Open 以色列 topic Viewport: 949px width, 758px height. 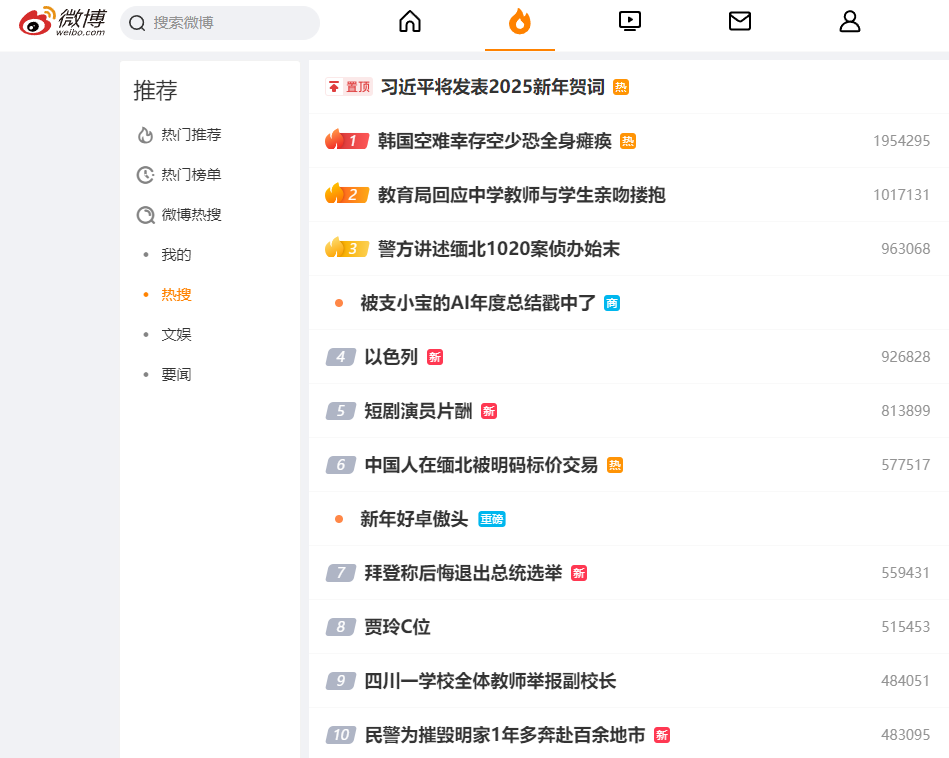(x=391, y=357)
